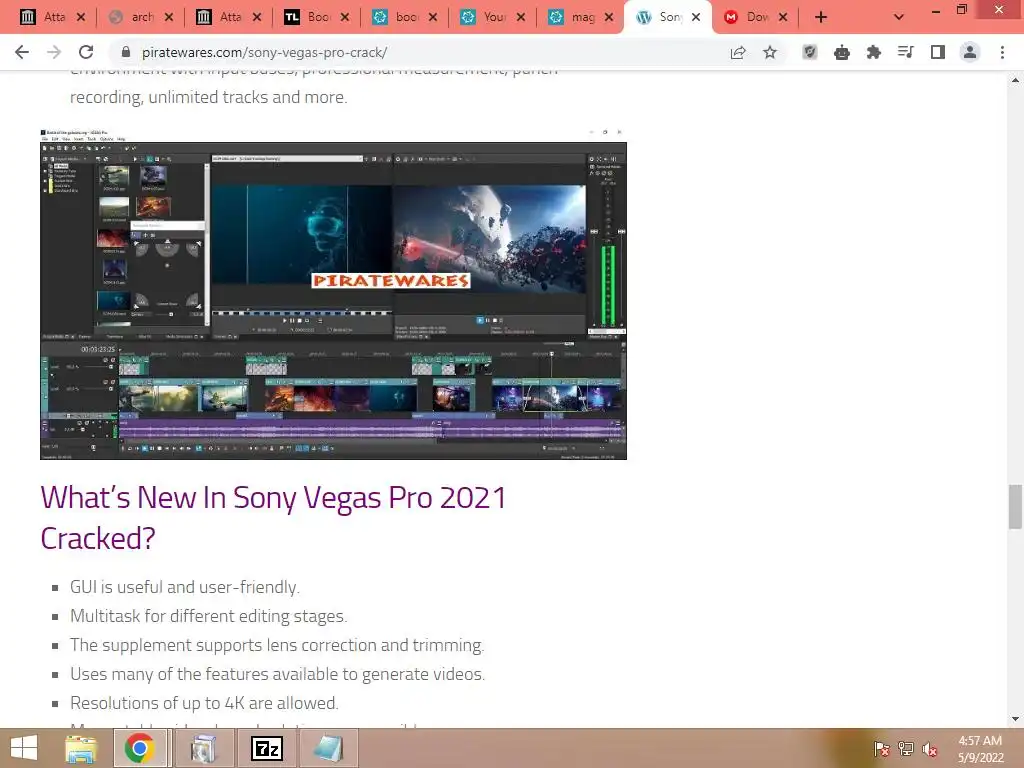Screen dimensions: 1024x768
Task: Click the forward navigation arrow
Action: [x=54, y=52]
